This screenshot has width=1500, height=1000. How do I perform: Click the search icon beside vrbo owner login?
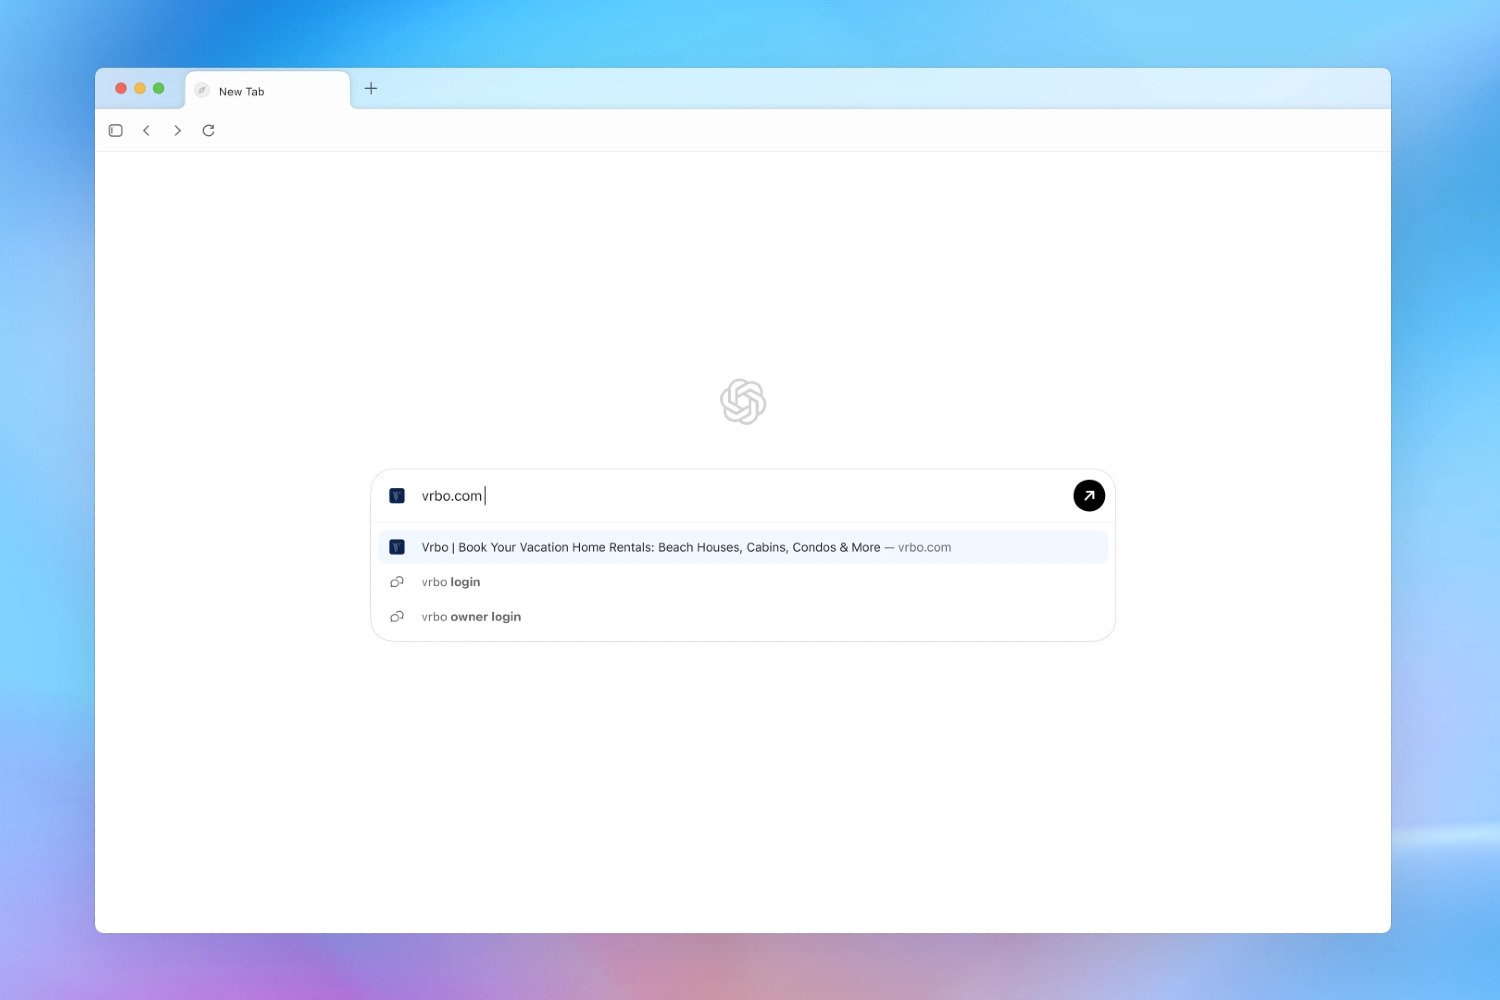(x=397, y=616)
